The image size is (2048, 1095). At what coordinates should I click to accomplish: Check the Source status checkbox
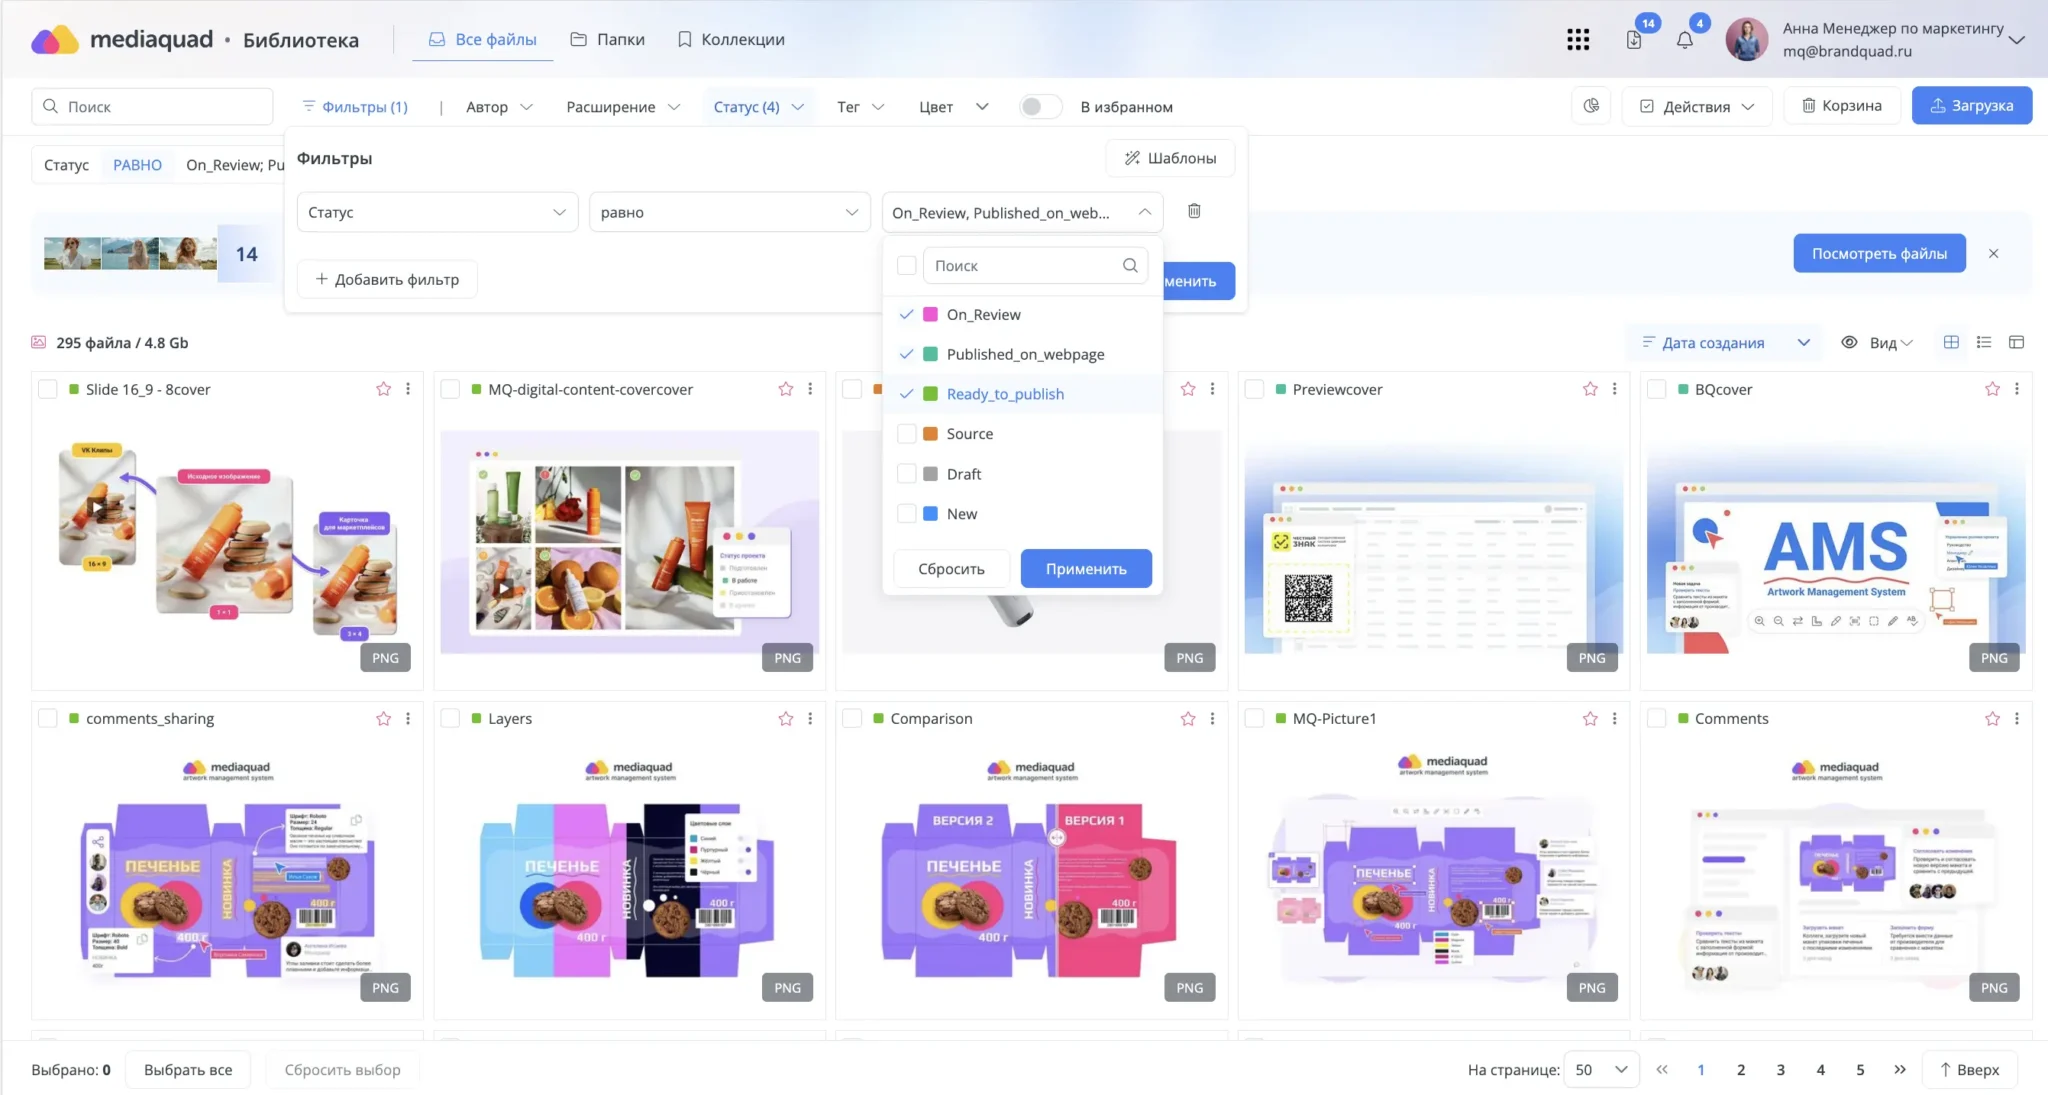[x=907, y=434]
